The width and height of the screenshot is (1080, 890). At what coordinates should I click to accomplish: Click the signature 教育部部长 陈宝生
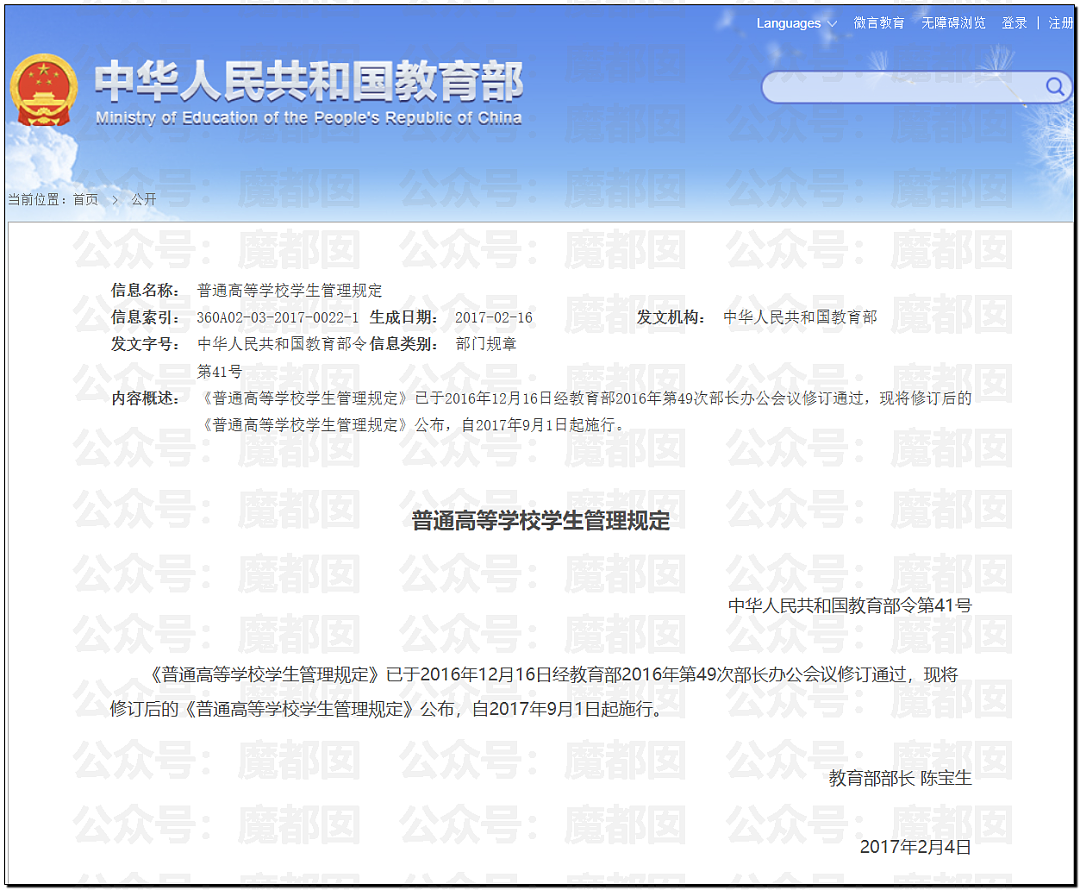(x=900, y=778)
